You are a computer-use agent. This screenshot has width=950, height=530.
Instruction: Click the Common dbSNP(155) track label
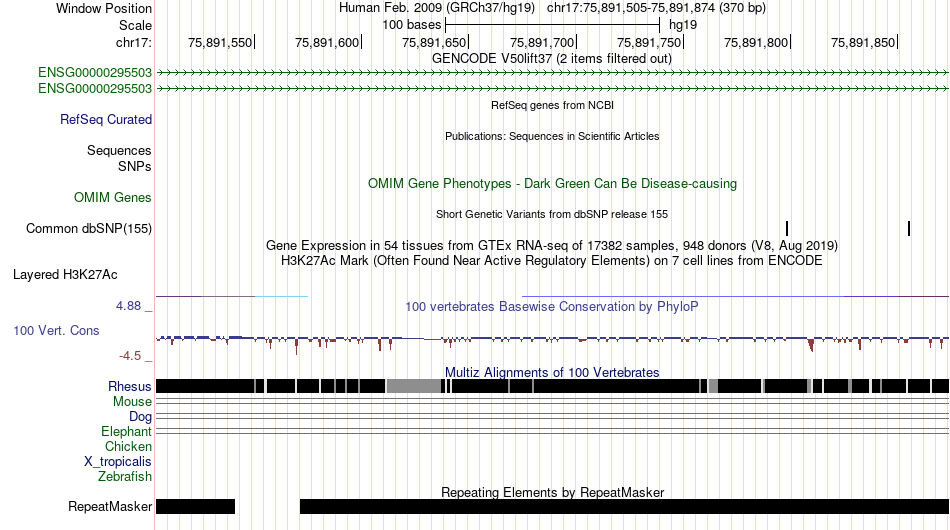[89, 228]
